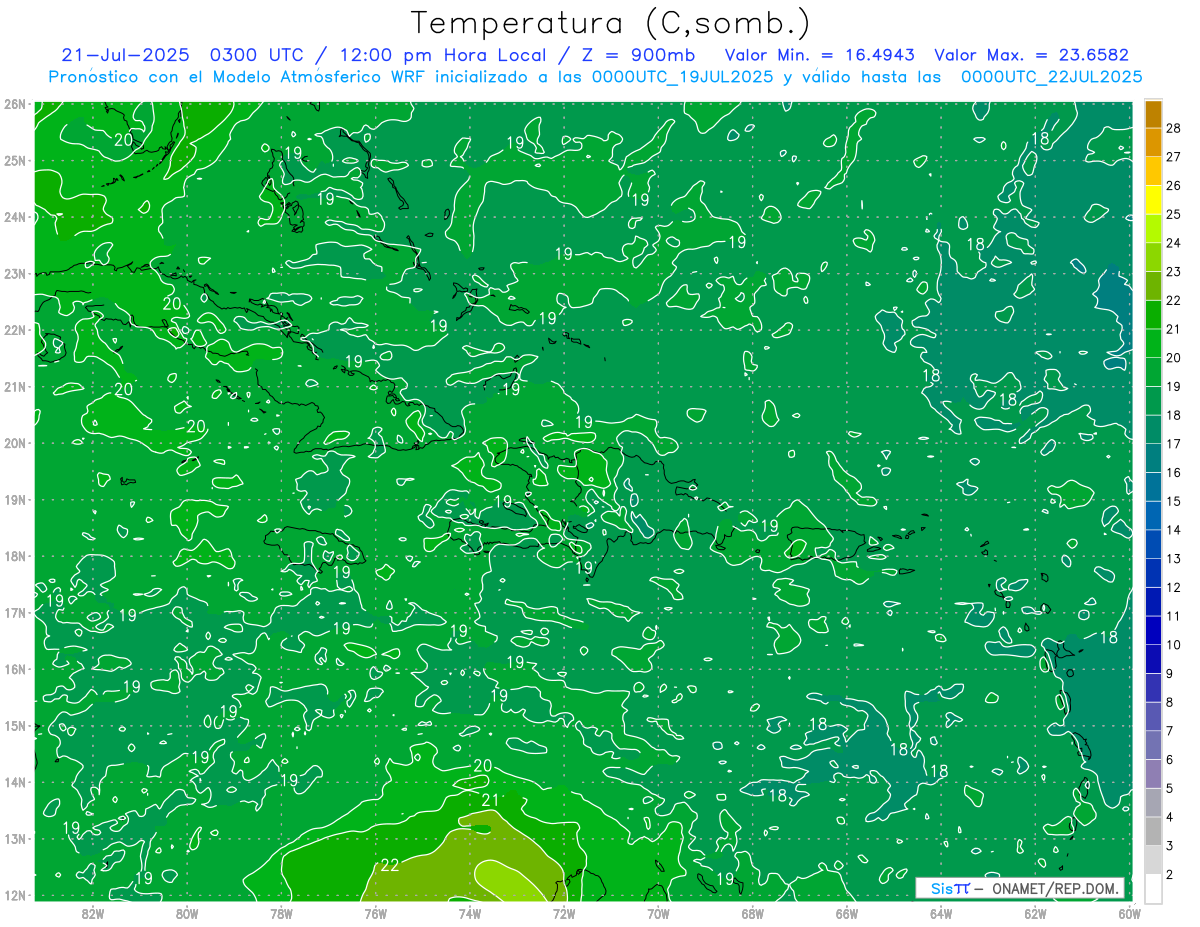
Task: Select the valid-until stamp '0000UTC_22JUL2025'
Action: [x=1051, y=76]
